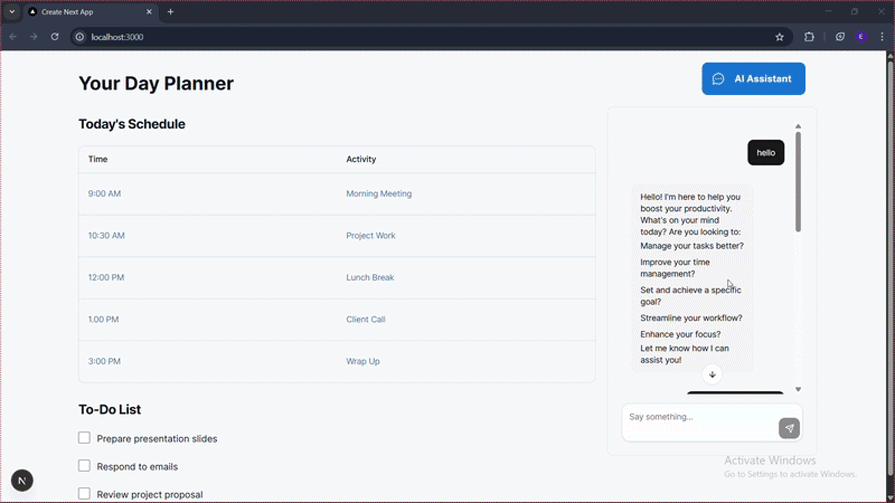Tick the Respond to emails checkbox
895x503 pixels.
pos(84,466)
